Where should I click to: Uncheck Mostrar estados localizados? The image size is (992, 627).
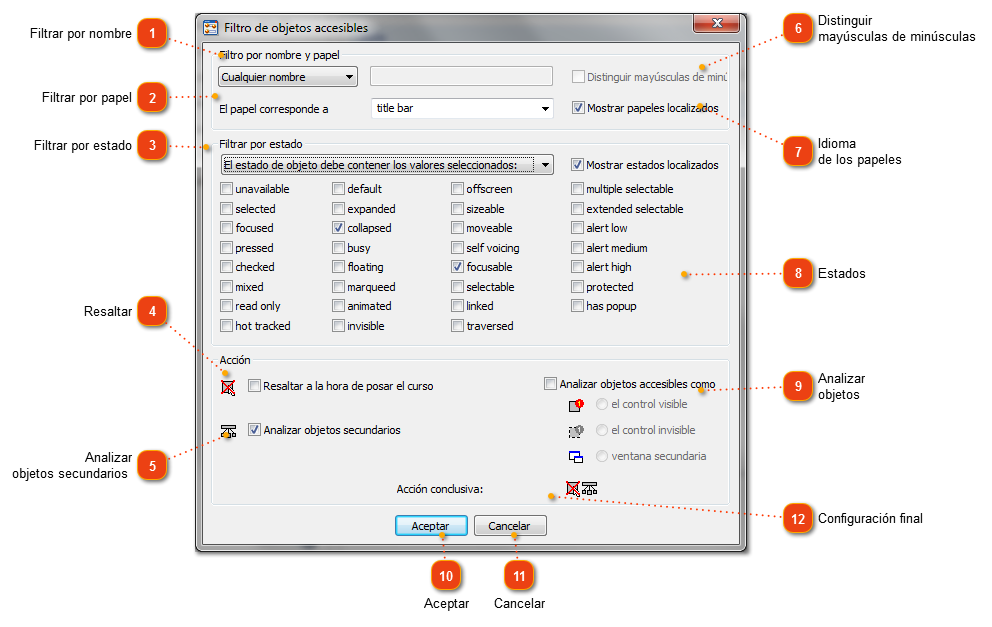click(577, 165)
